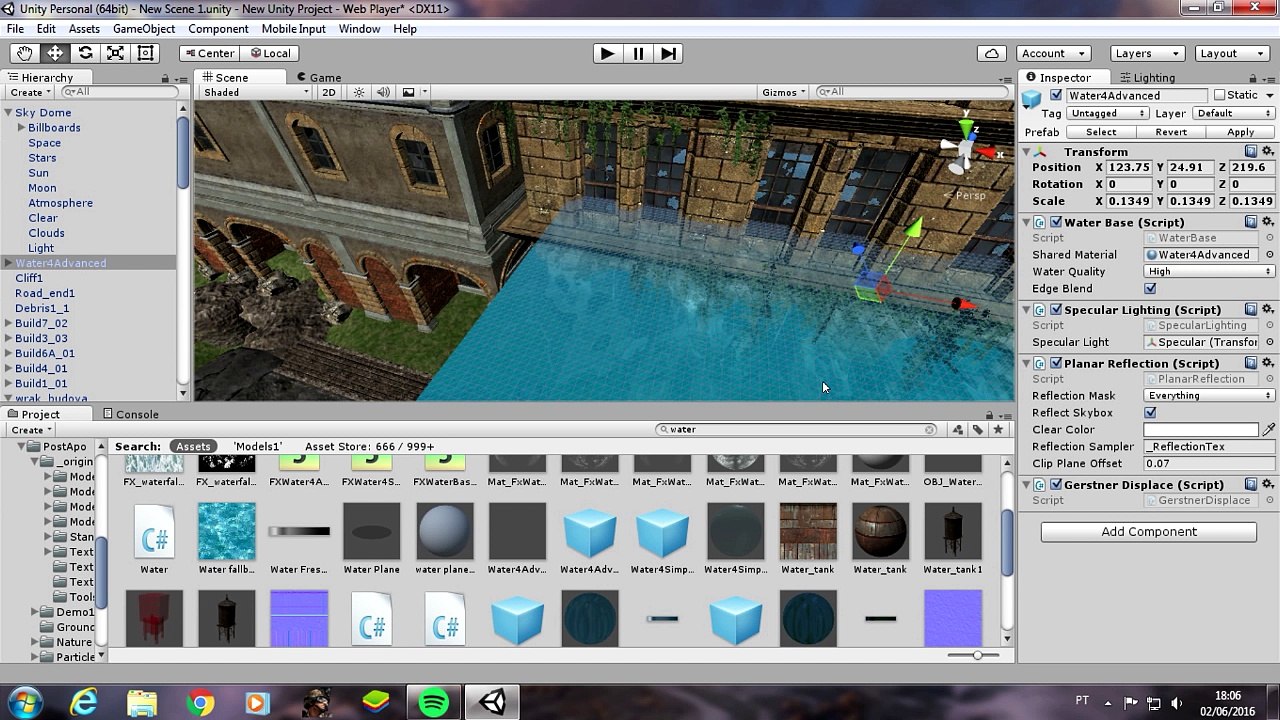Click the Add Component button
The height and width of the screenshot is (720, 1280).
(x=1149, y=532)
